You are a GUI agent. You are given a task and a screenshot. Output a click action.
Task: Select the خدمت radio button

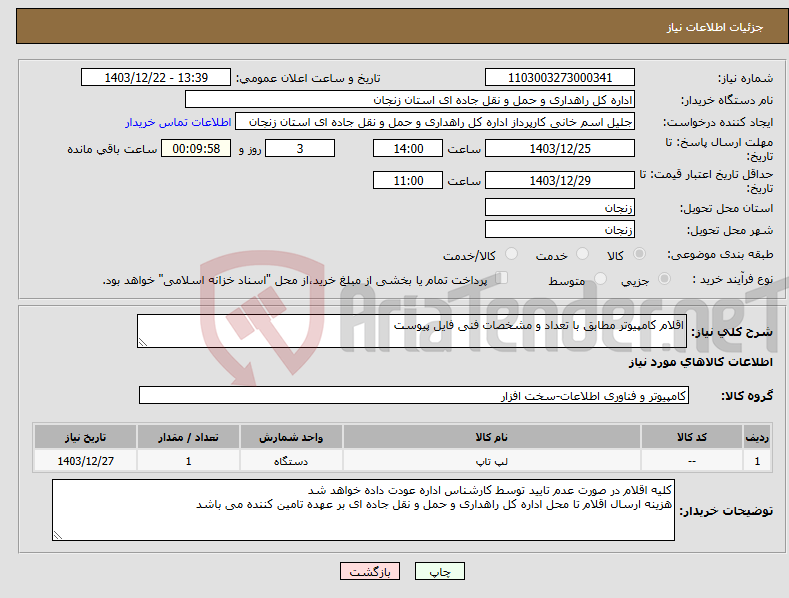[582, 254]
